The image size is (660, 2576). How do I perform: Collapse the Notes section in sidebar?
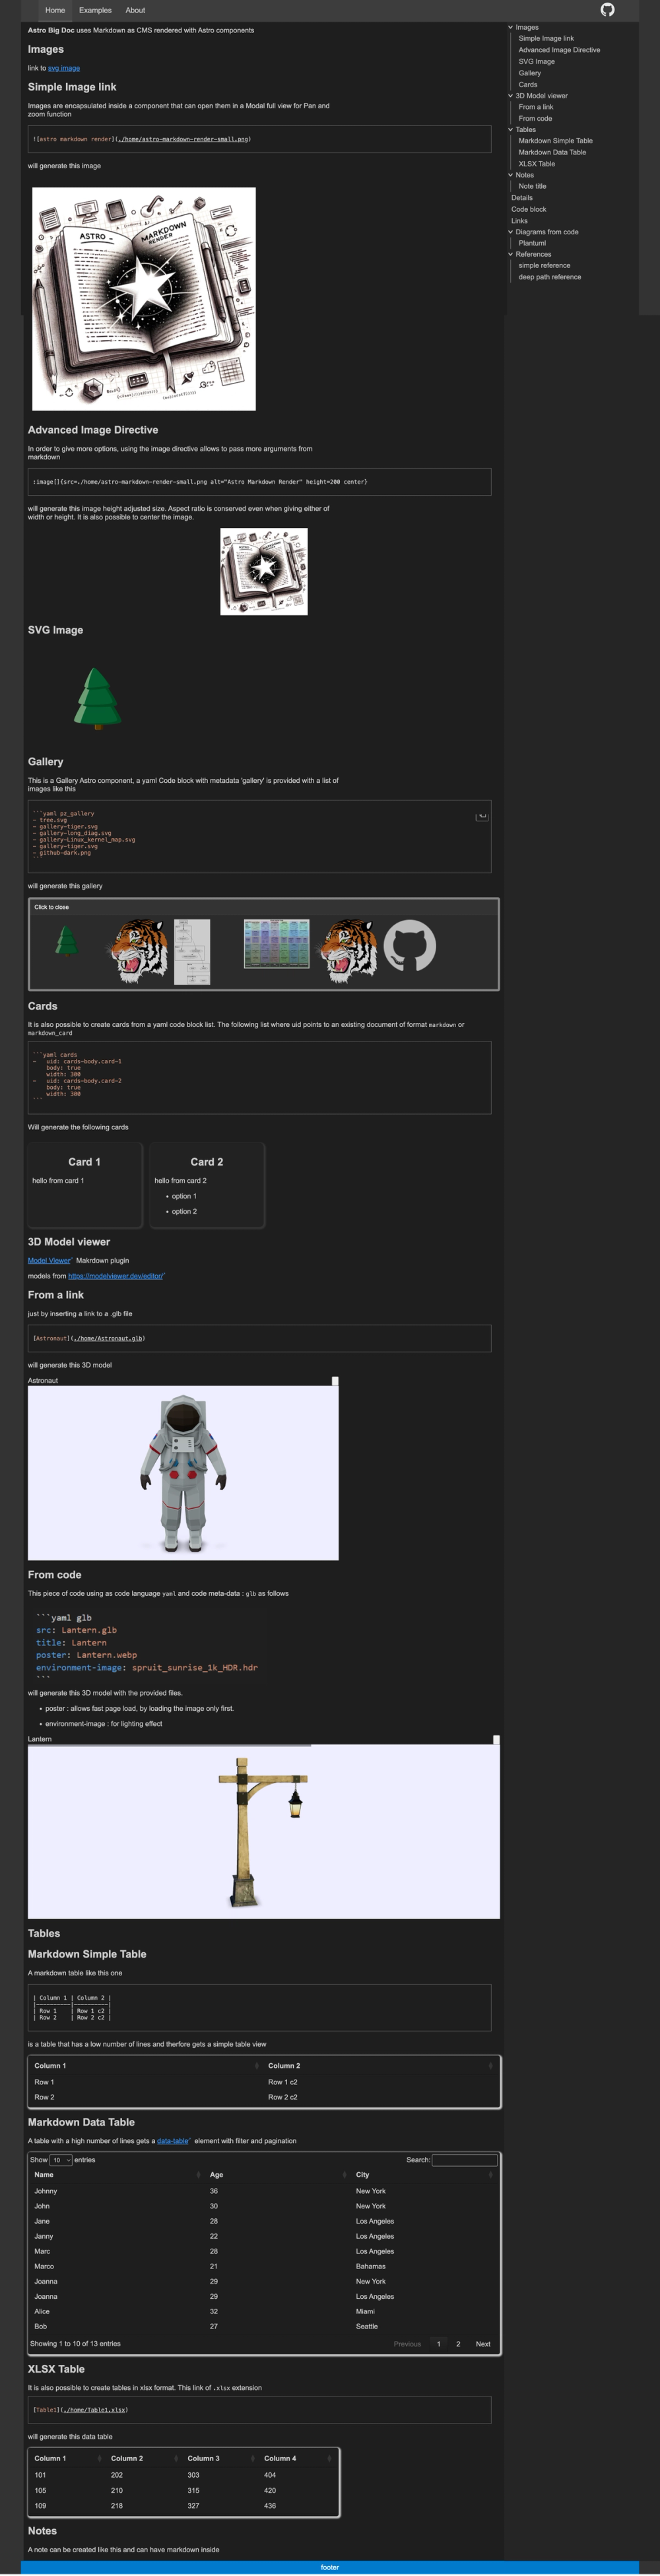pos(510,175)
